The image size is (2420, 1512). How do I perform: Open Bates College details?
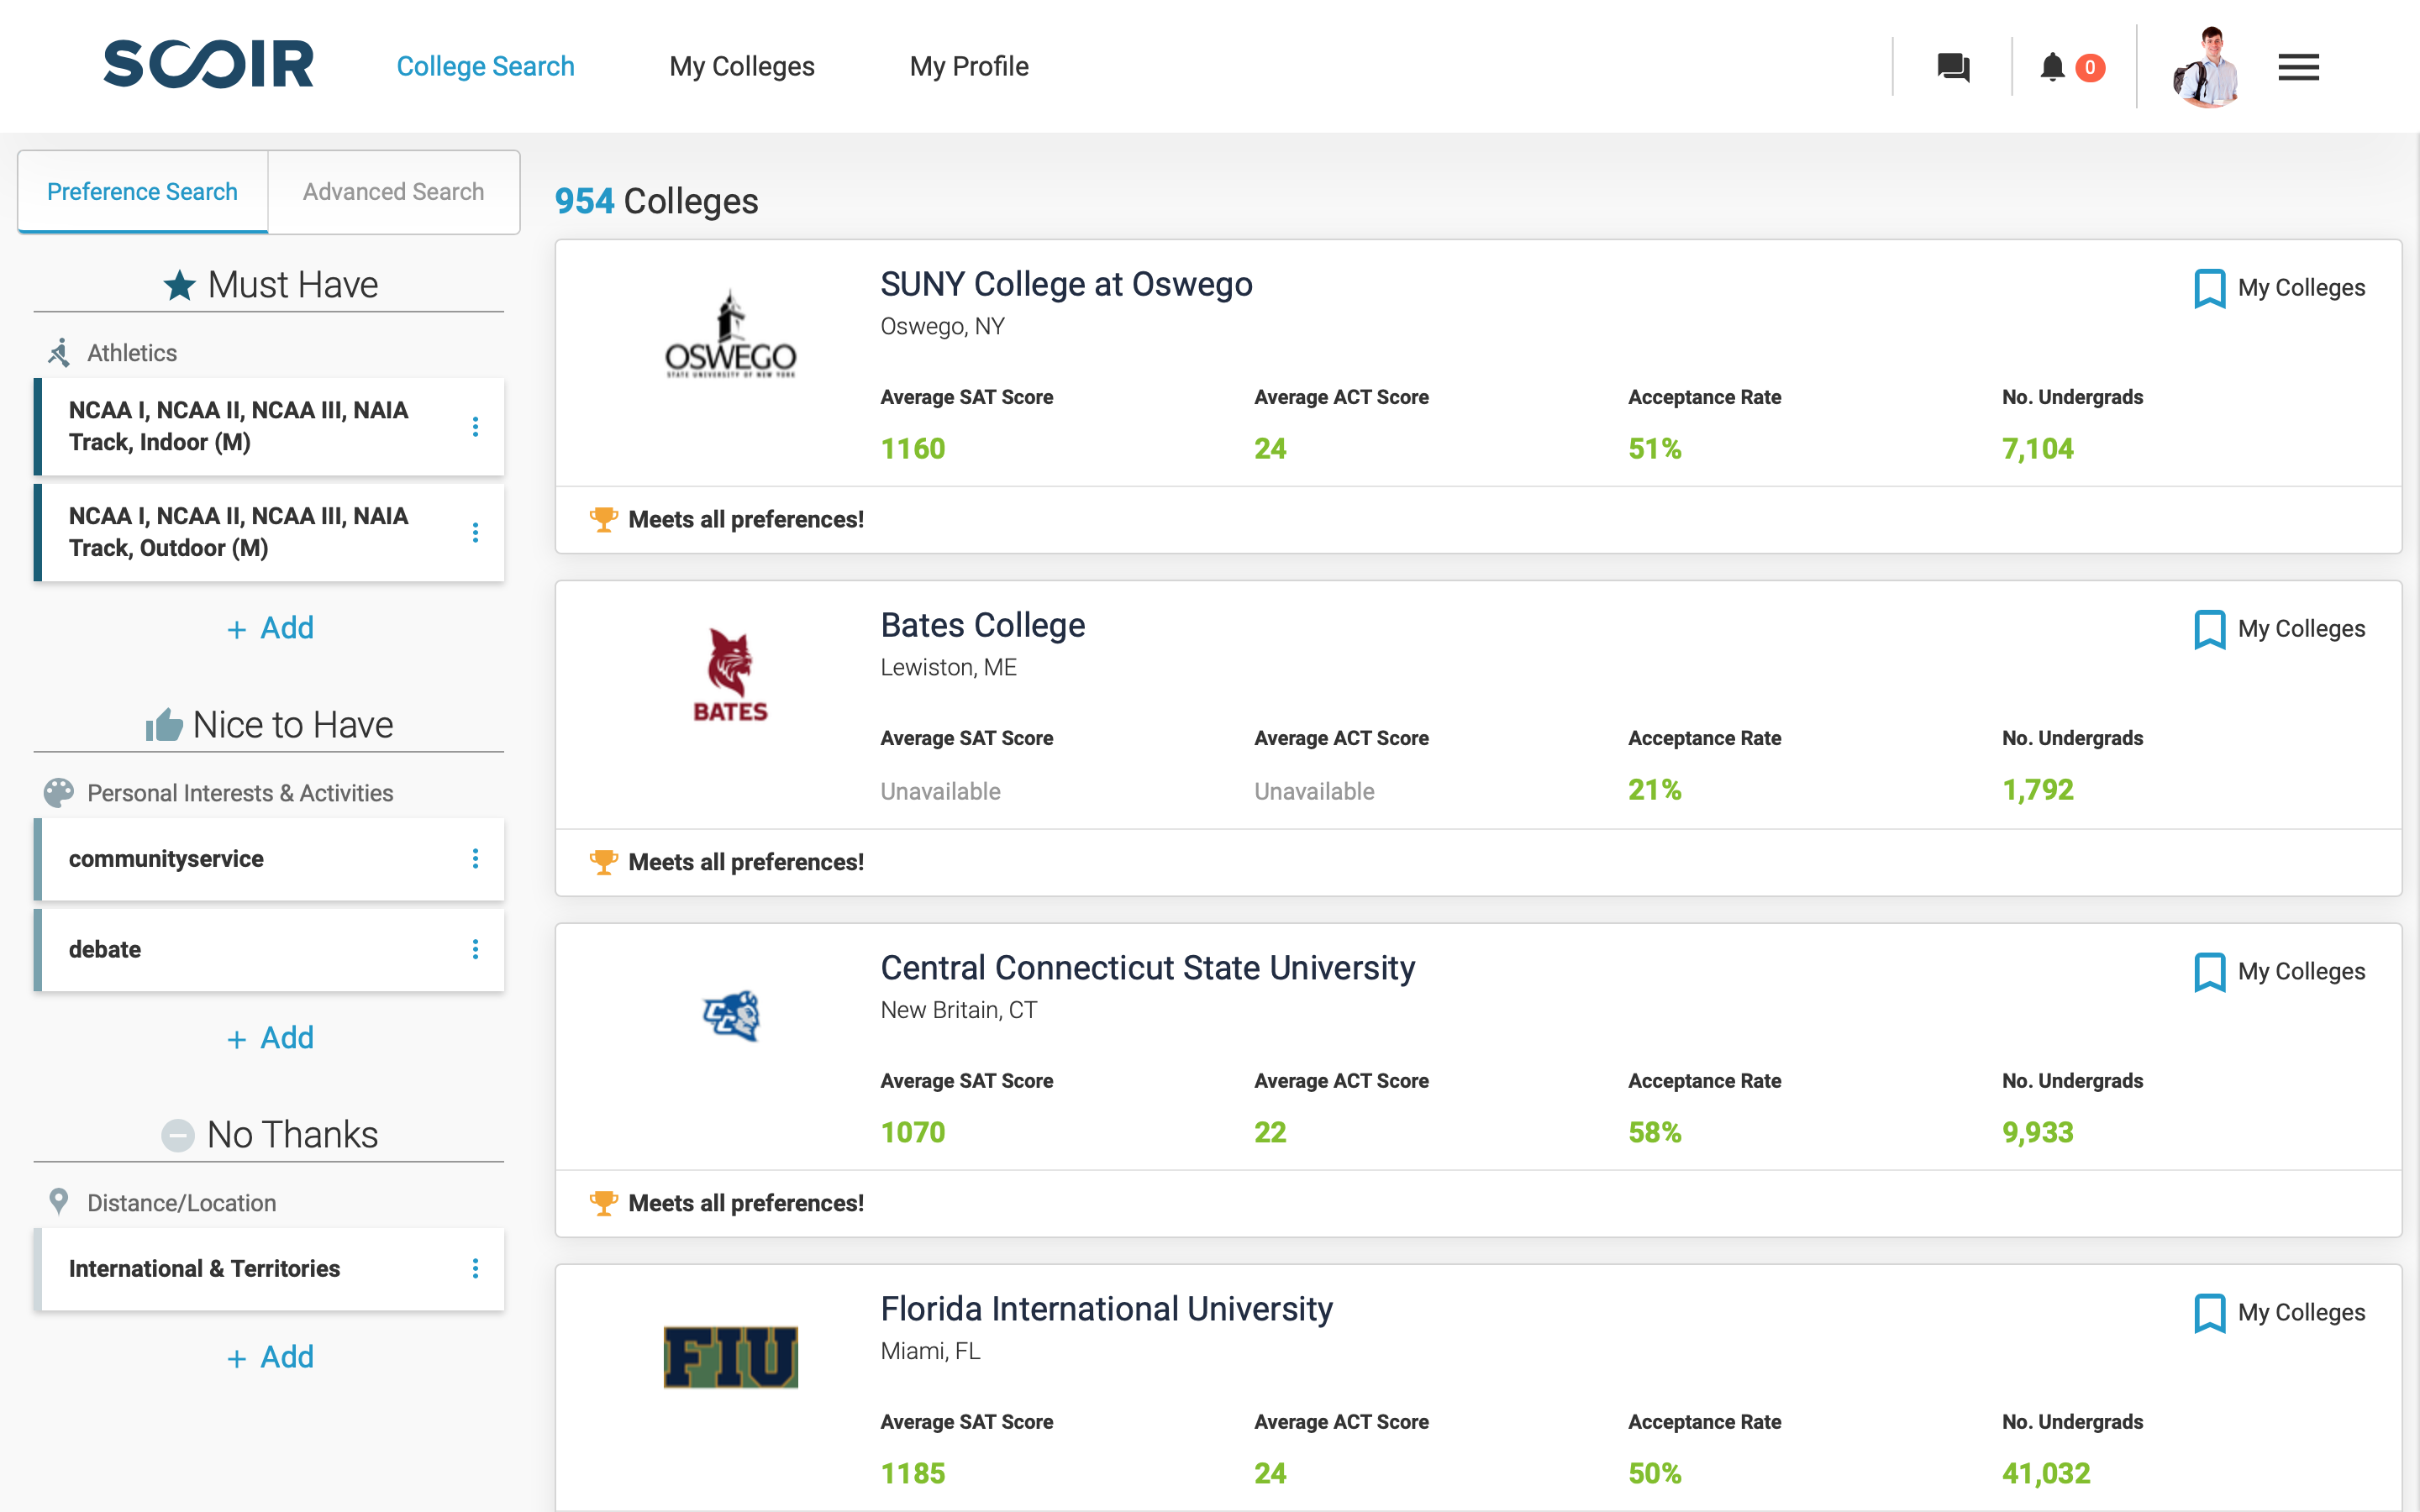point(983,625)
